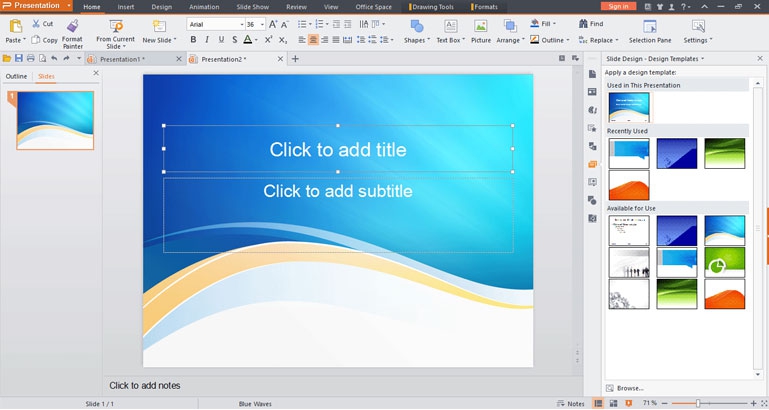Click the Cut scissors icon
Viewport: 769px width, 410px height.
coord(36,24)
